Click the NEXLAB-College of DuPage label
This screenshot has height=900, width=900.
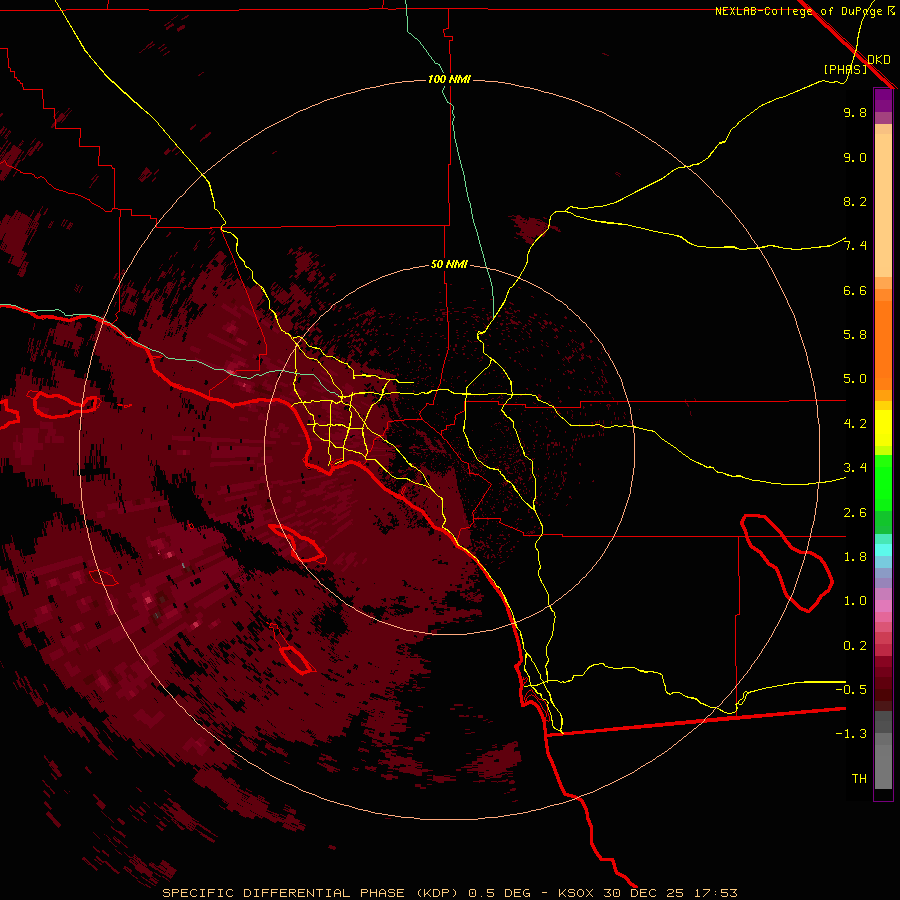pyautogui.click(x=800, y=11)
